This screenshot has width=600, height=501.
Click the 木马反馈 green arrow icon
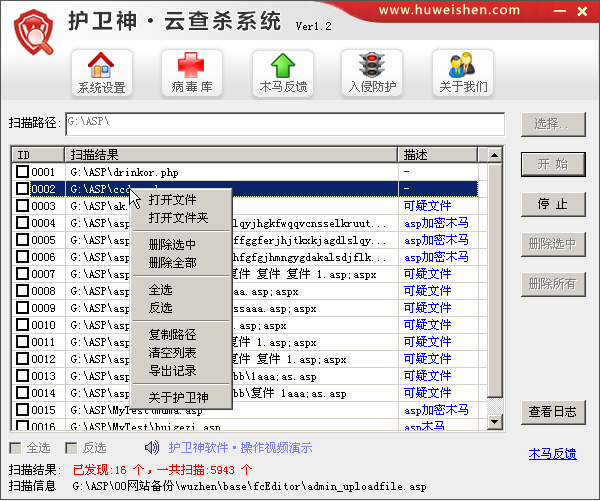point(283,73)
